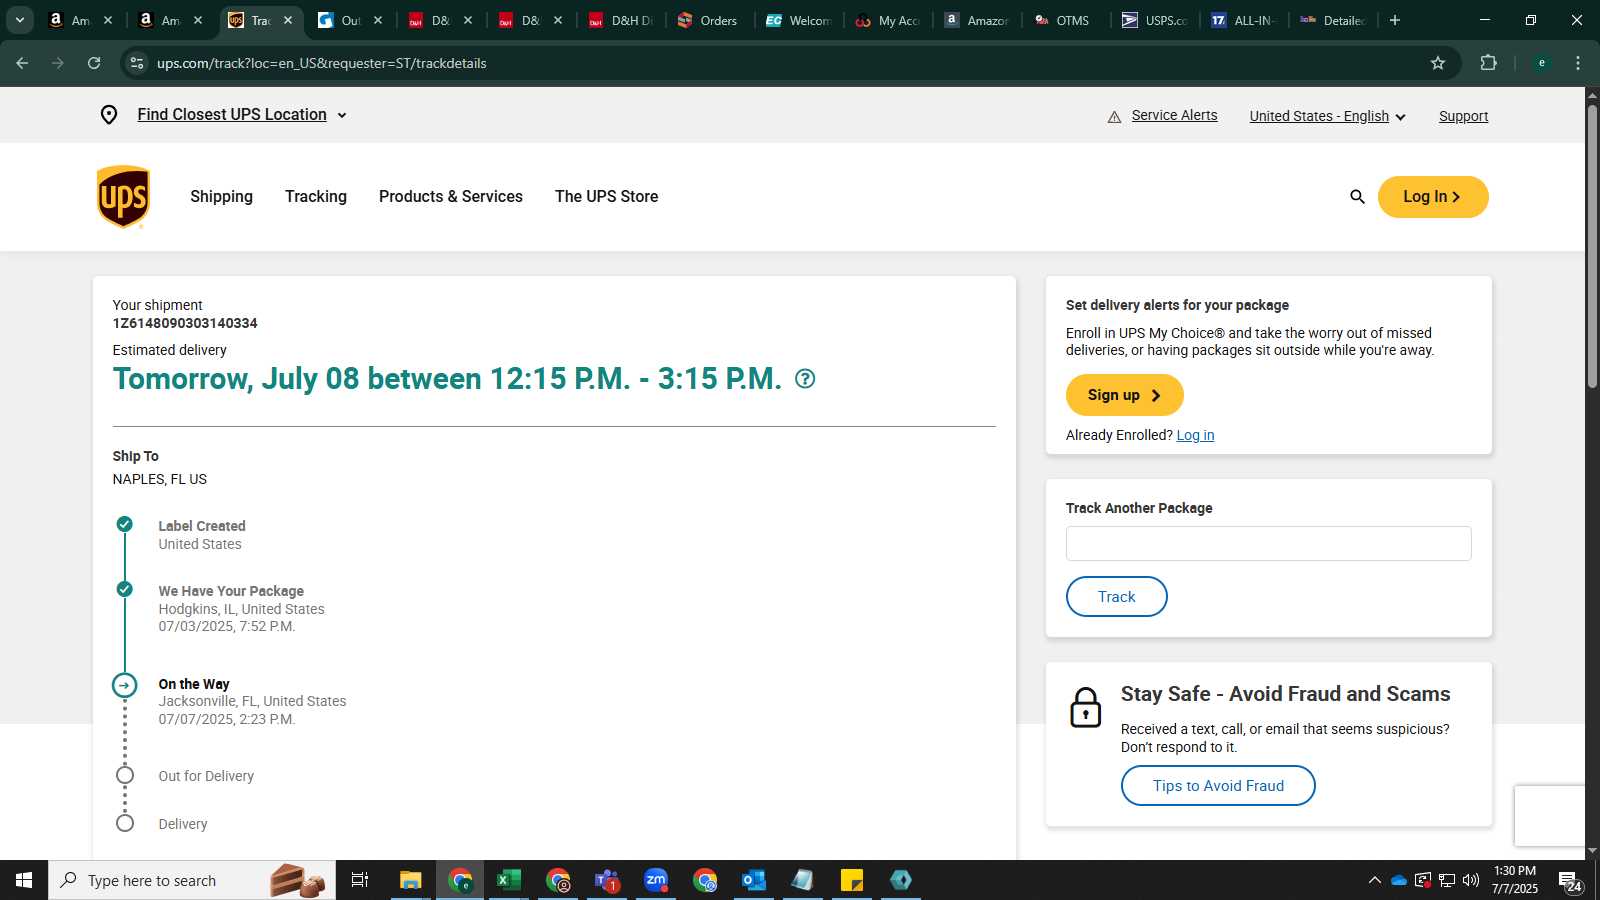Open Outlook from the taskbar
The height and width of the screenshot is (900, 1600).
click(x=754, y=880)
